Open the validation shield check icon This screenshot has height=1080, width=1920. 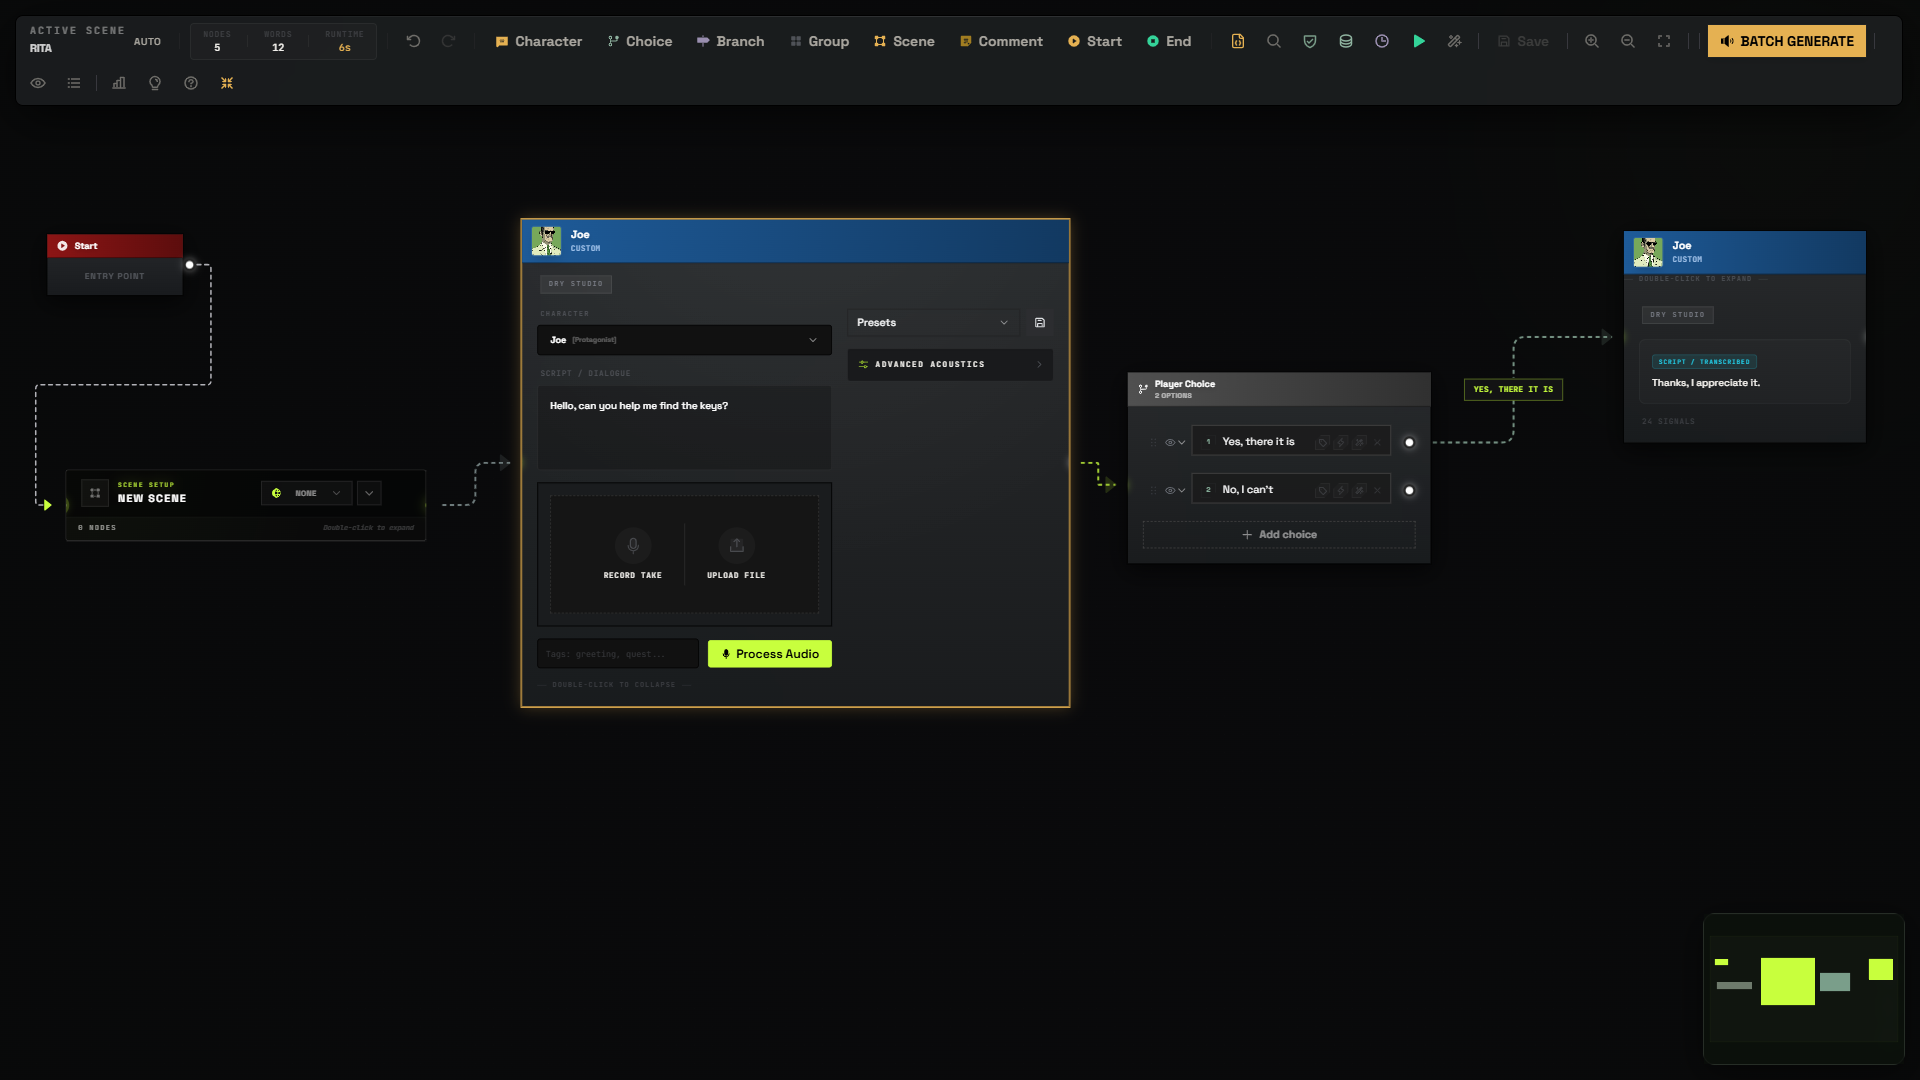(x=1310, y=41)
